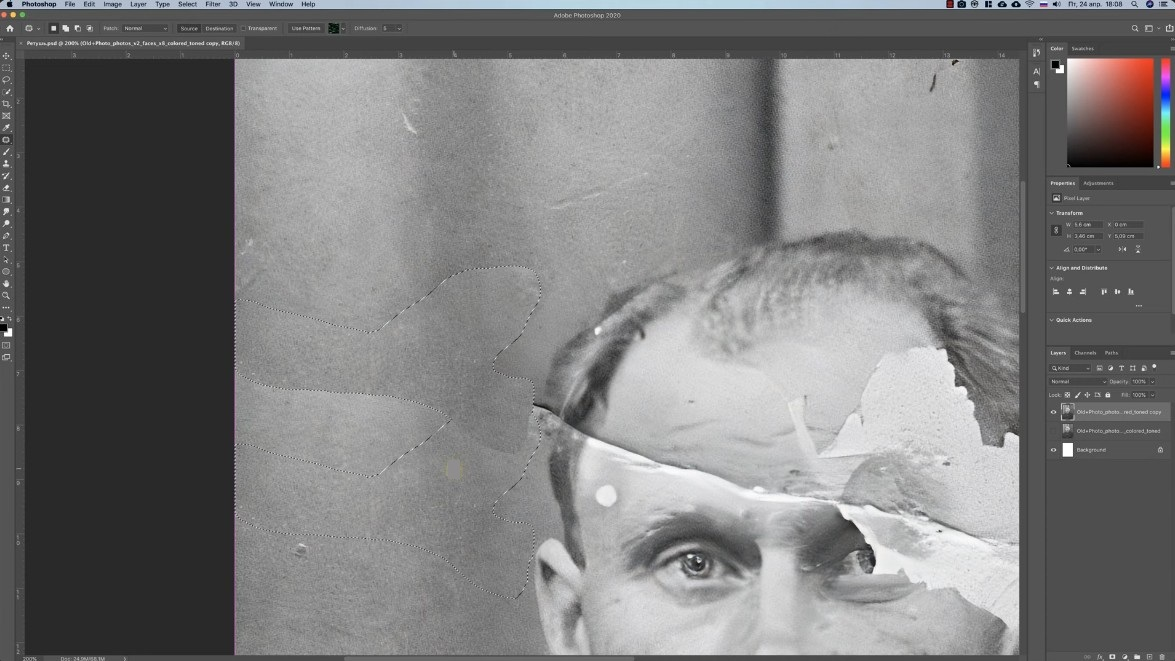Hide the top 'toned copy' layer
This screenshot has width=1175, height=661.
(x=1053, y=412)
